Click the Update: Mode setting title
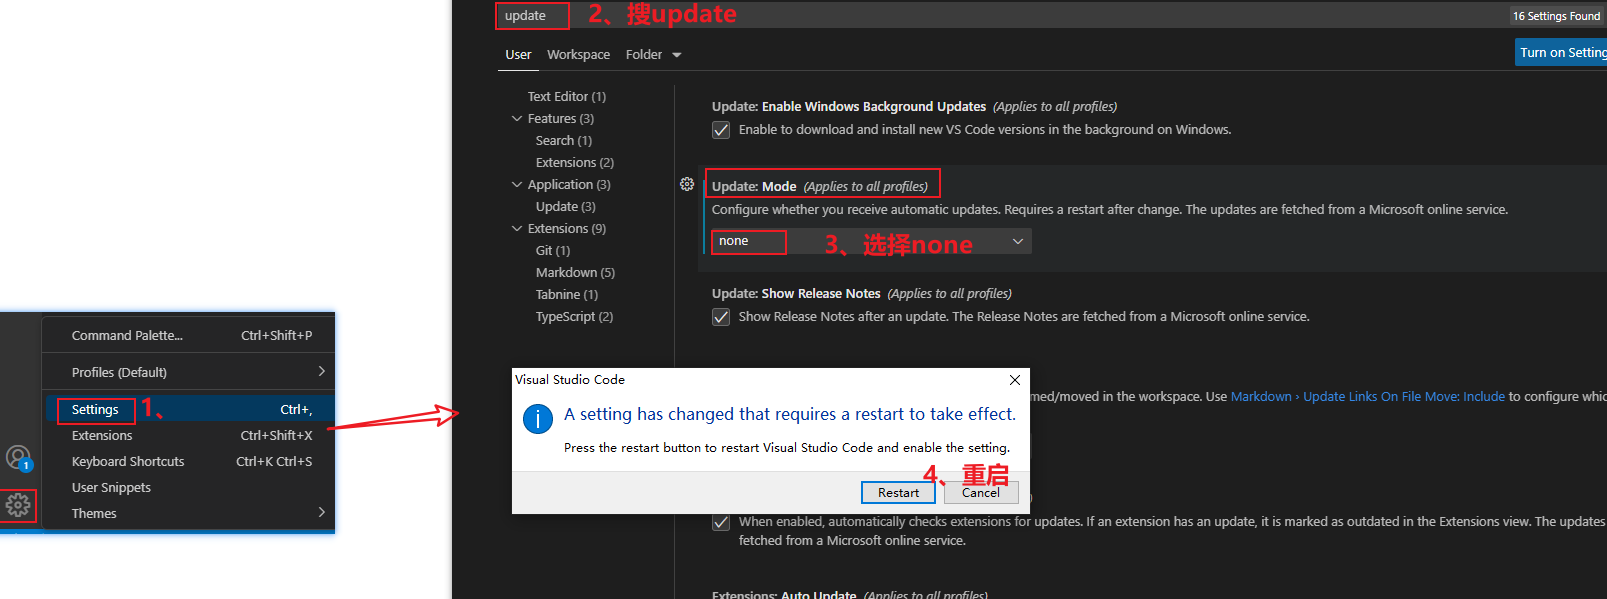Screen dimensions: 1607x599 click(x=754, y=187)
